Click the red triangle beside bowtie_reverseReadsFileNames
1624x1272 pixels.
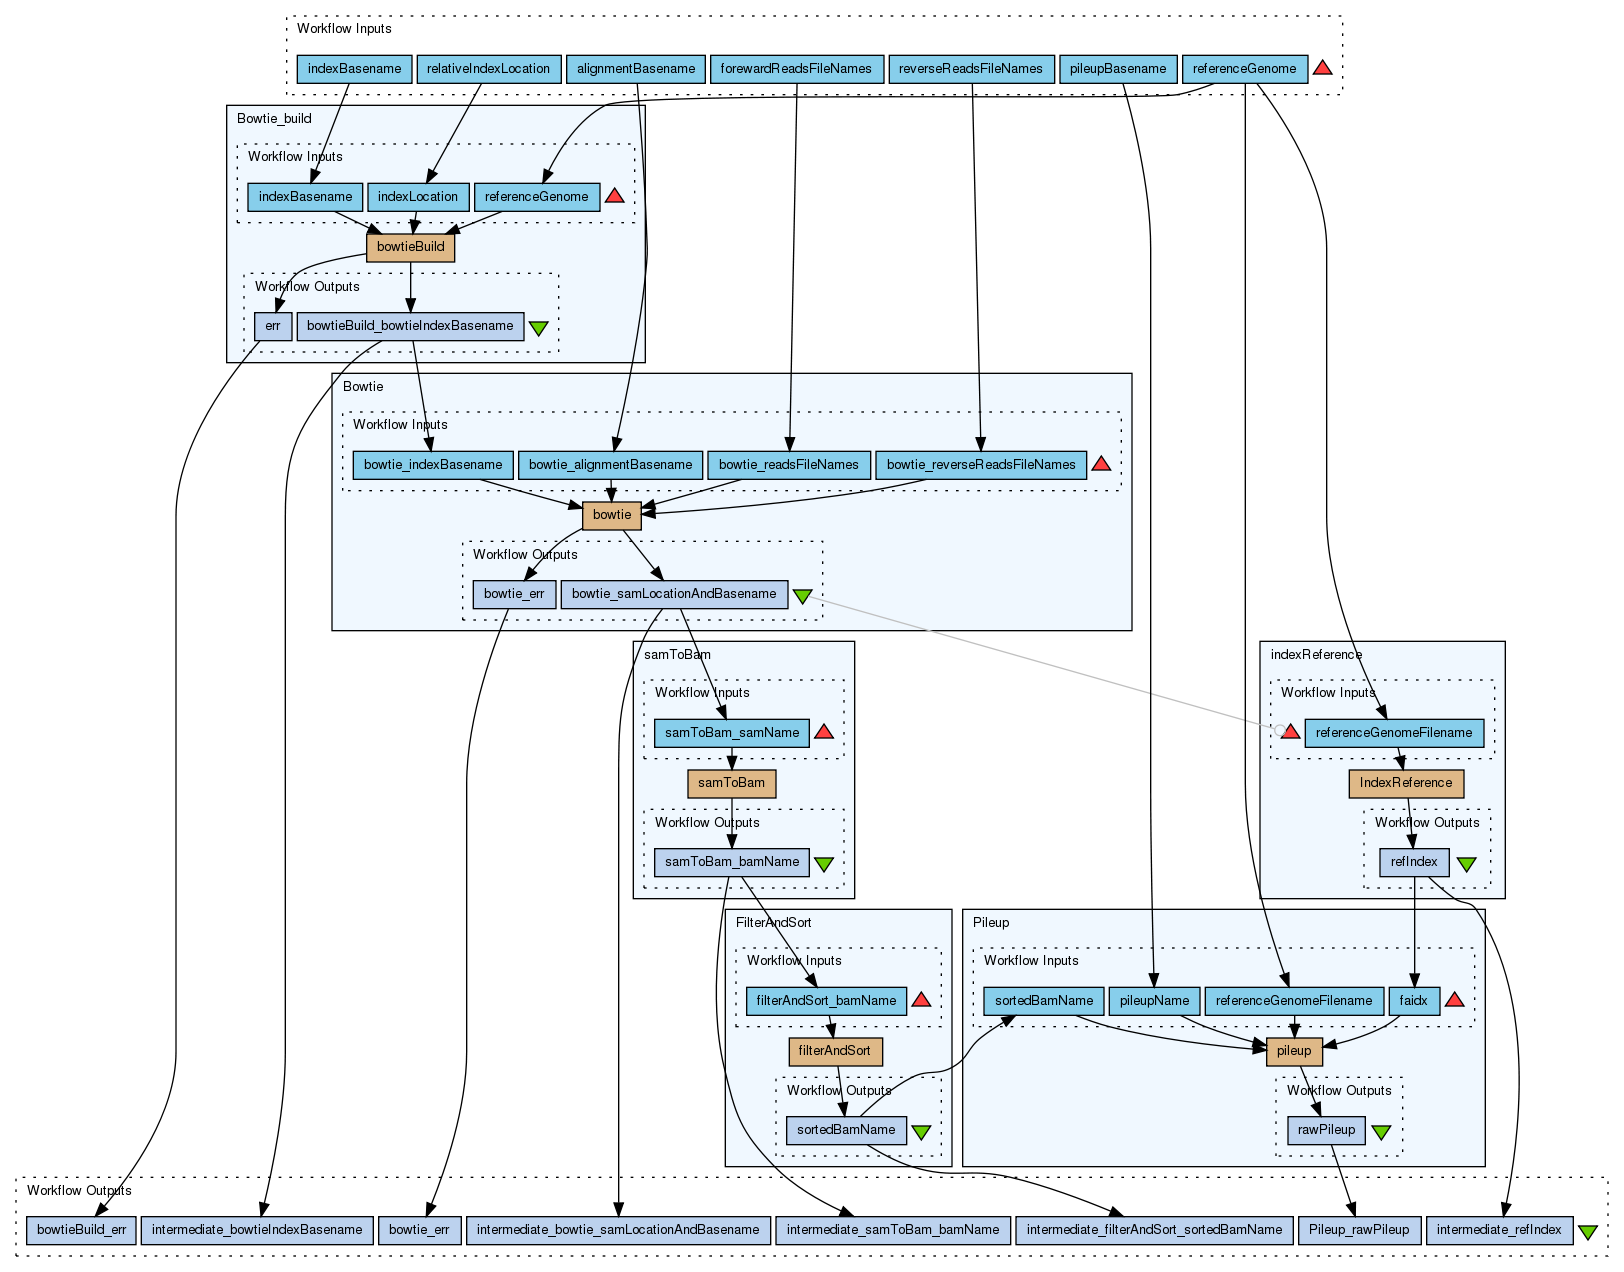point(1101,464)
